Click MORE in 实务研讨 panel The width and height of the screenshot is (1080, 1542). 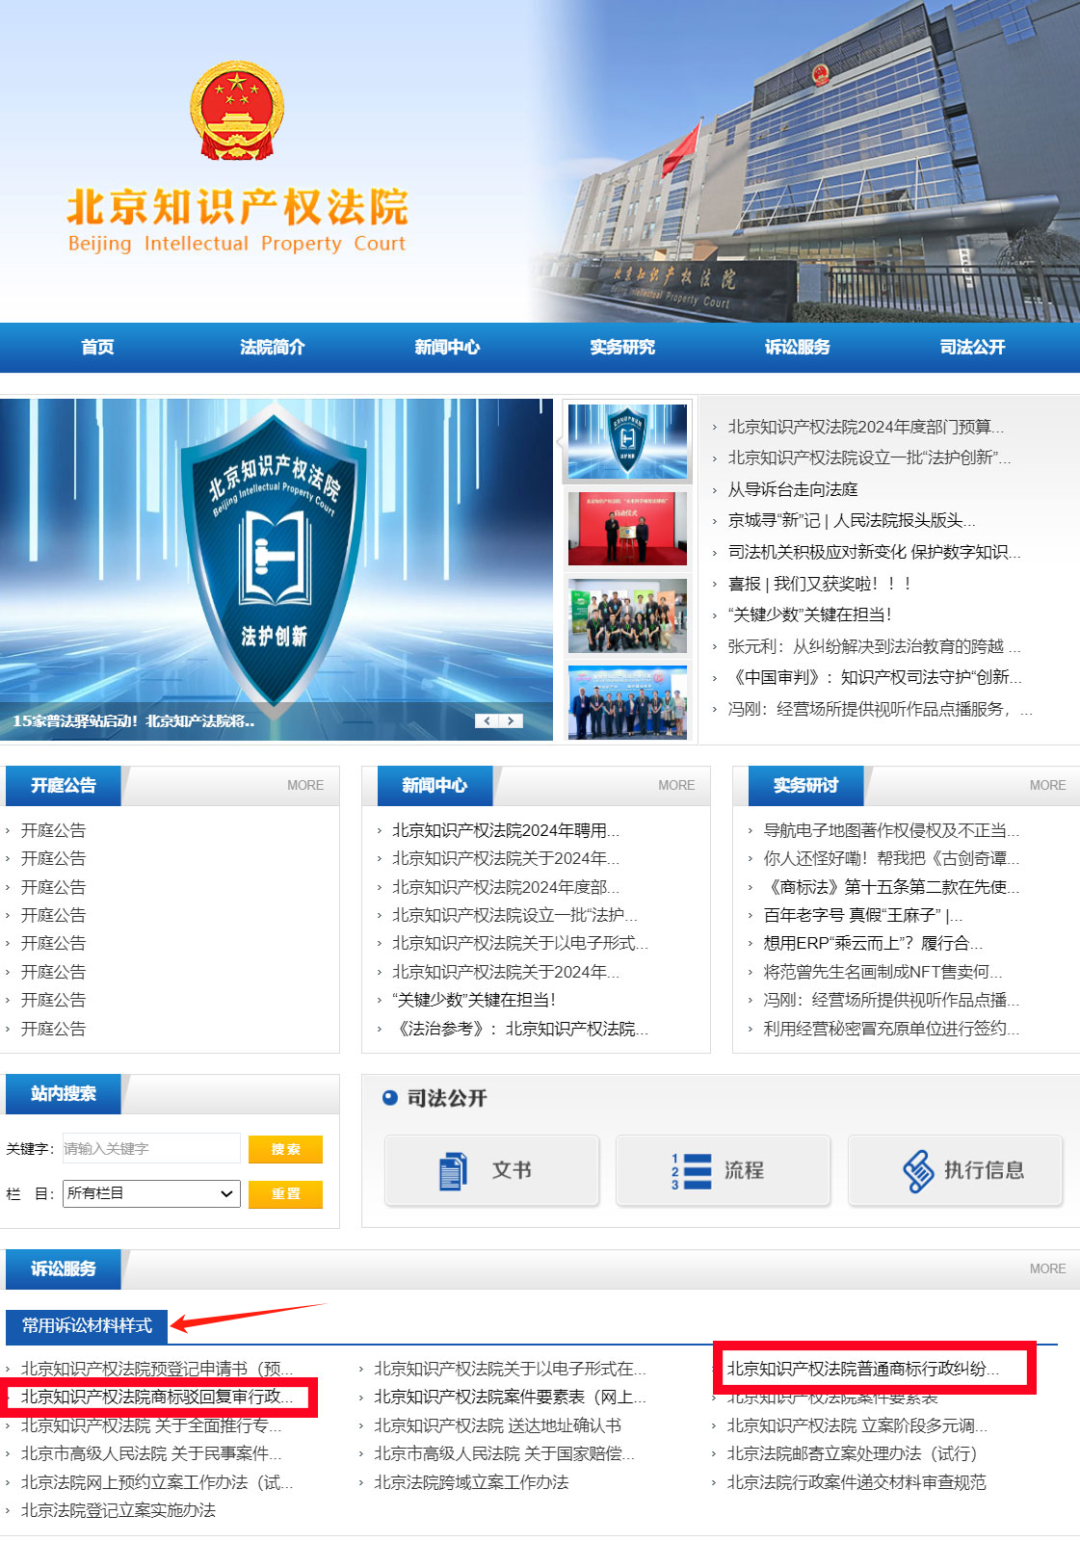(1047, 785)
